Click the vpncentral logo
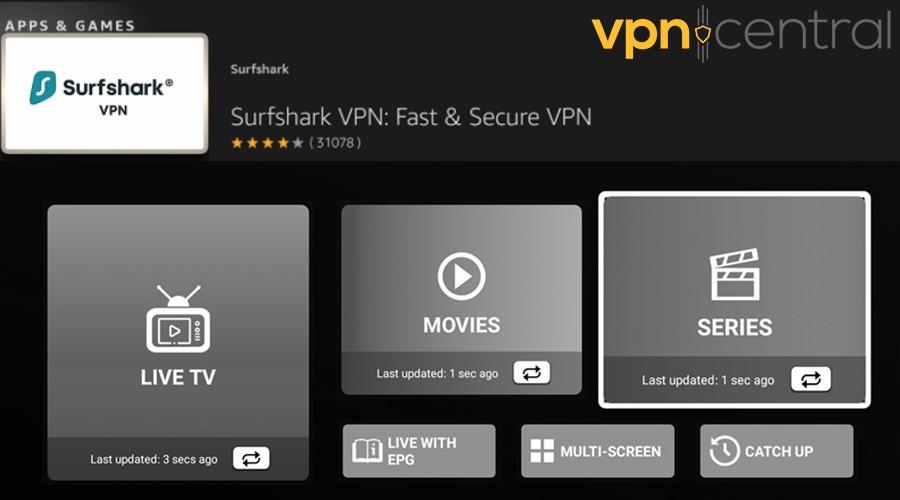The image size is (900, 500). [741, 32]
